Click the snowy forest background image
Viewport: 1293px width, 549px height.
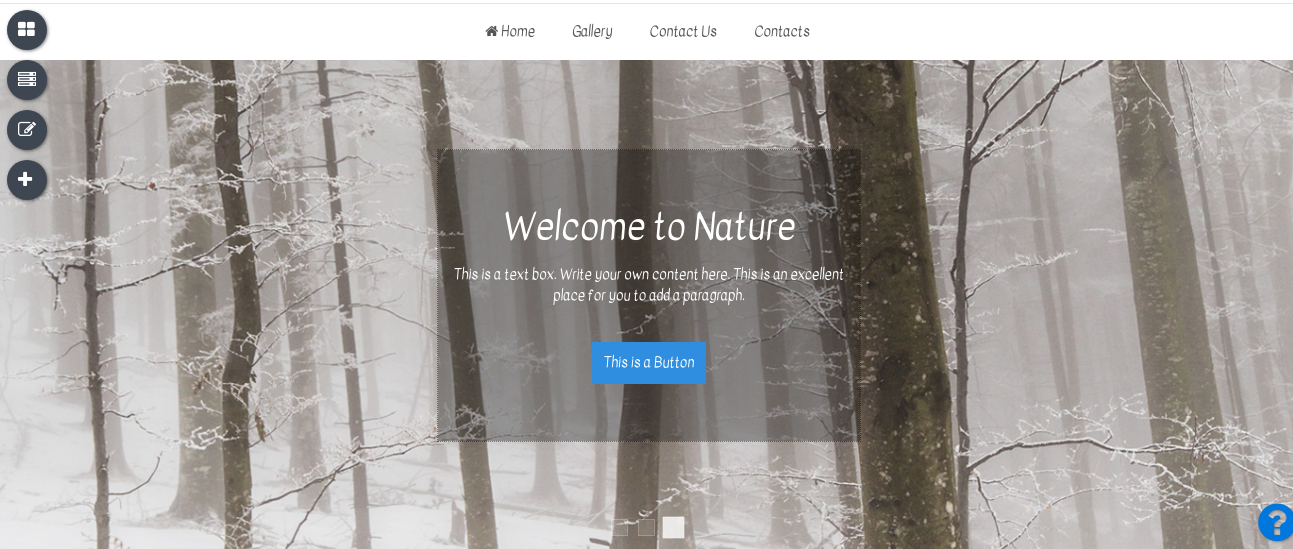click(x=1050, y=300)
